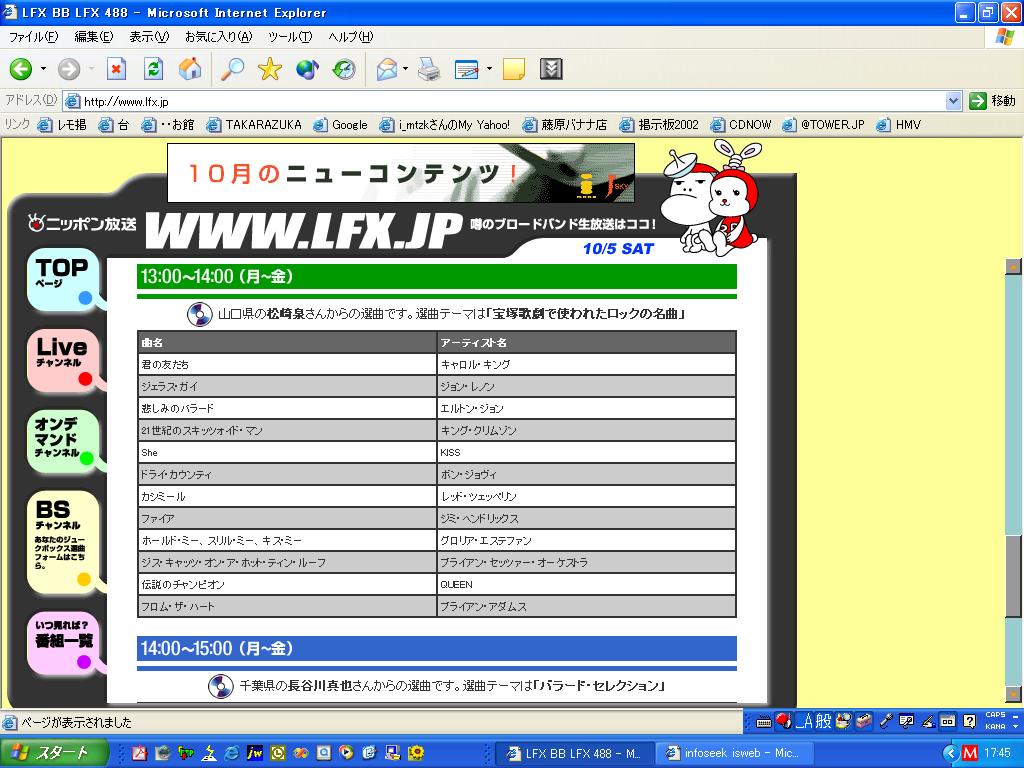This screenshot has width=1024, height=768.
Task: Click the yellow sticky note toolbar icon
Action: click(514, 69)
